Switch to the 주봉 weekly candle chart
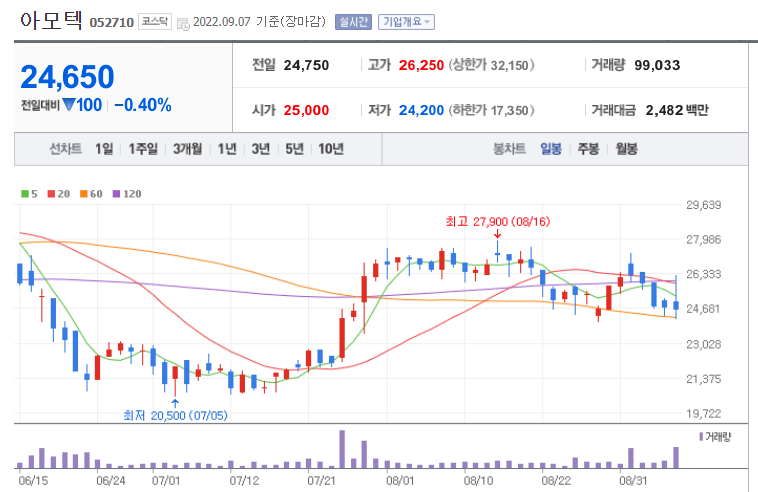The height and width of the screenshot is (492, 758). [588, 149]
